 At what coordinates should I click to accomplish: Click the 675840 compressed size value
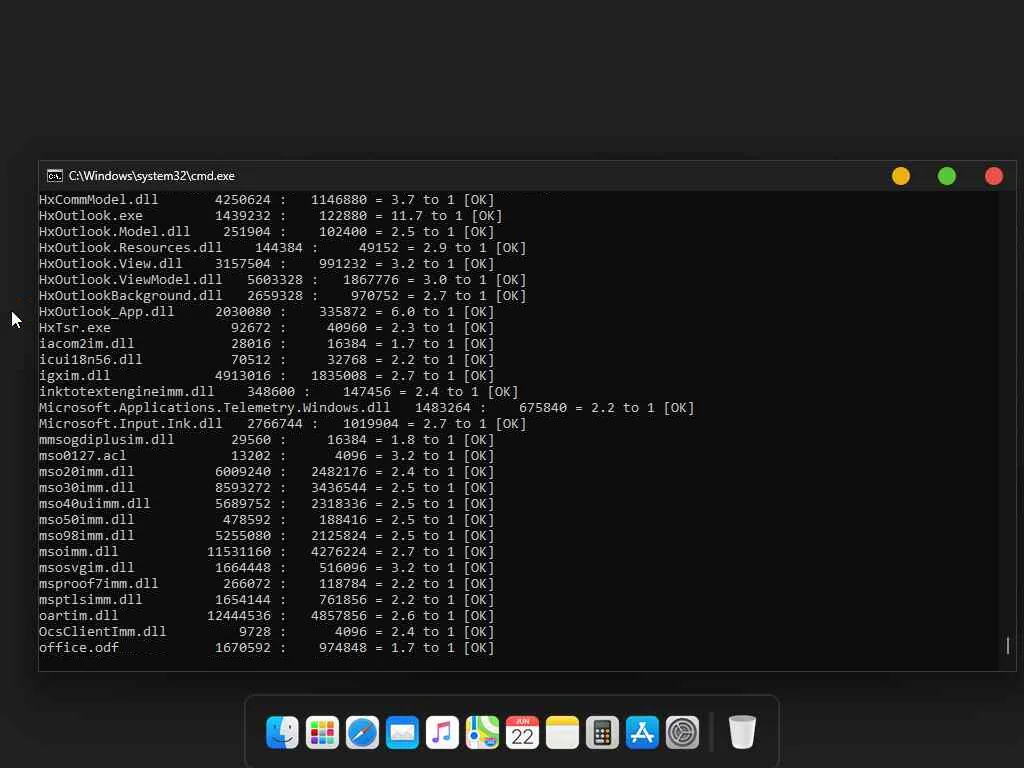tap(543, 408)
